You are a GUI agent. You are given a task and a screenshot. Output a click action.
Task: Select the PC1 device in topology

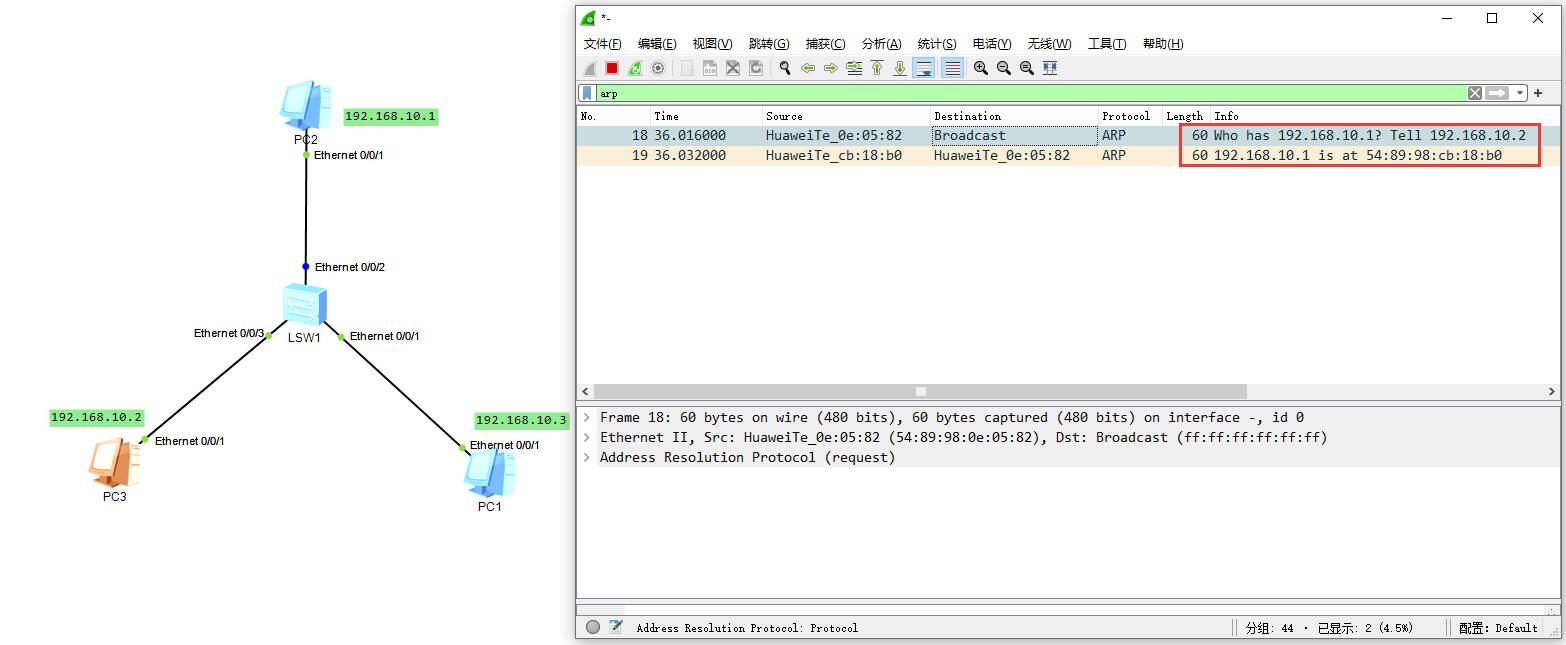[x=489, y=472]
